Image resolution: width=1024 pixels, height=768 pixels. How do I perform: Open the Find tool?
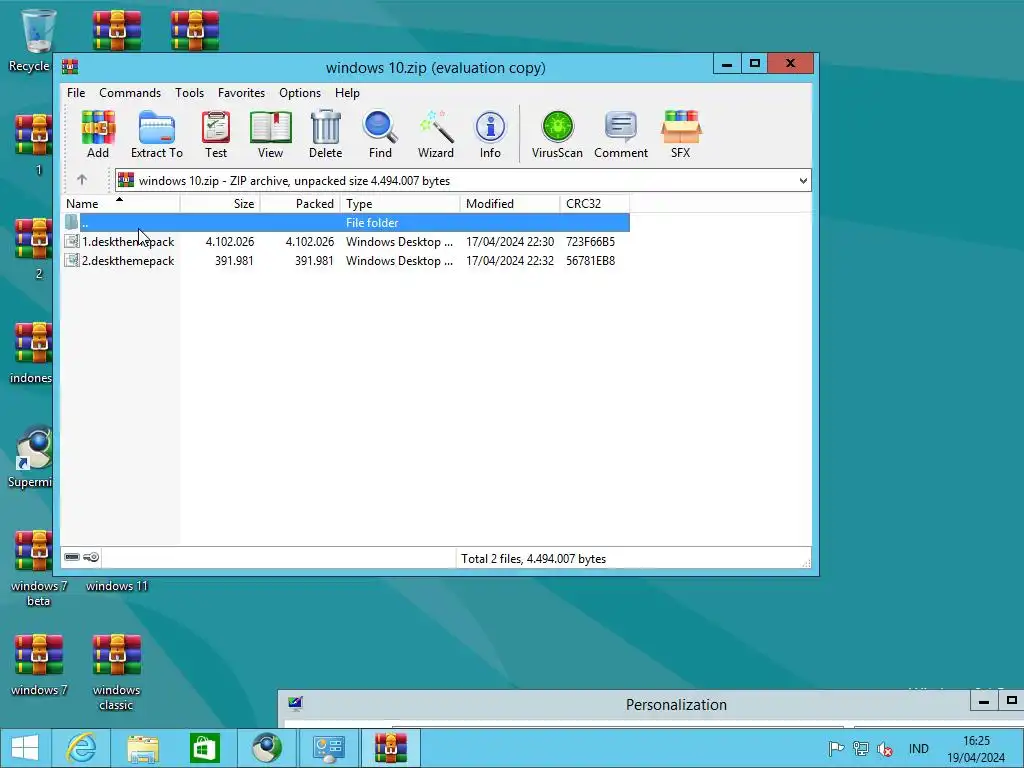point(380,134)
